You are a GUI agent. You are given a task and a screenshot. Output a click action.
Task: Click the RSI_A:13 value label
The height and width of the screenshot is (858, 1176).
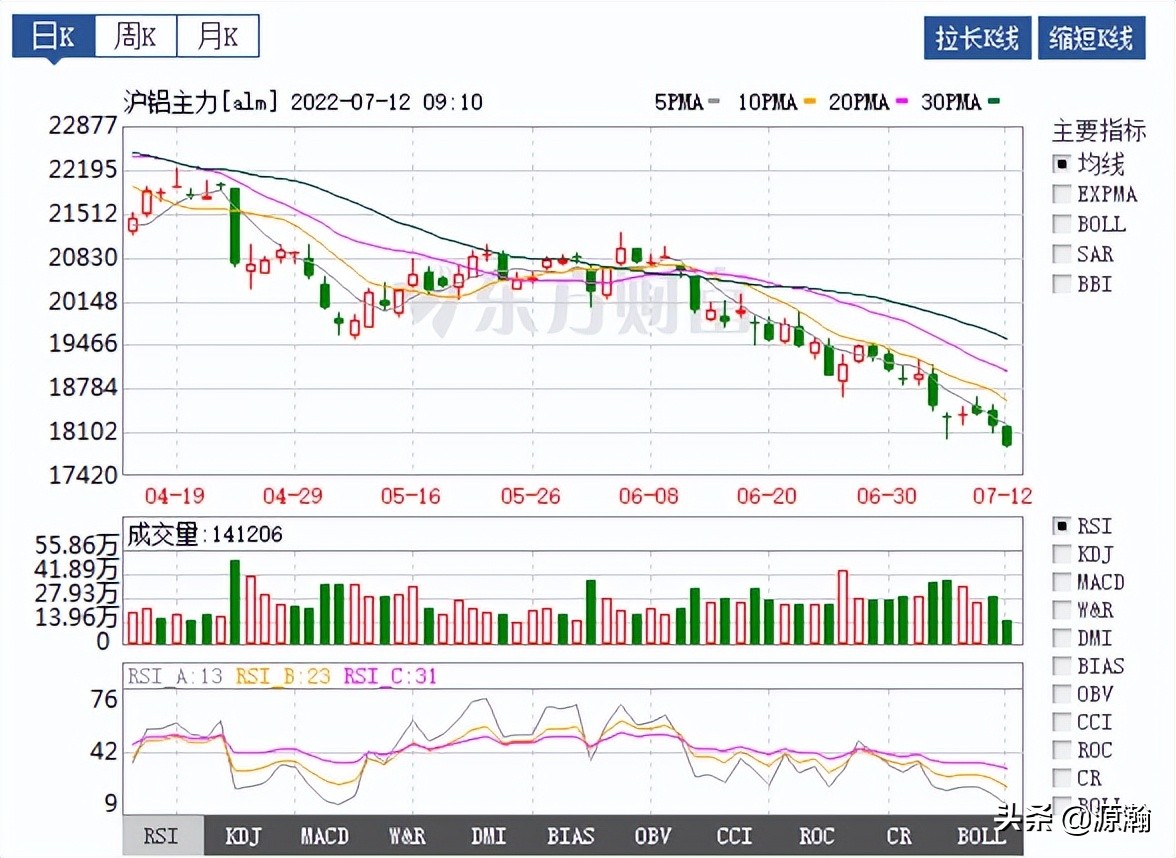point(176,676)
